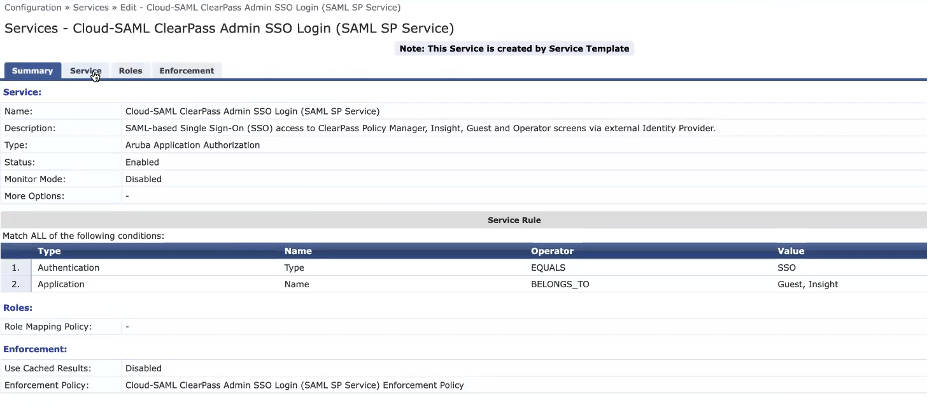Select service rule row number 2
The height and width of the screenshot is (408, 928).
pyautogui.click(x=15, y=284)
